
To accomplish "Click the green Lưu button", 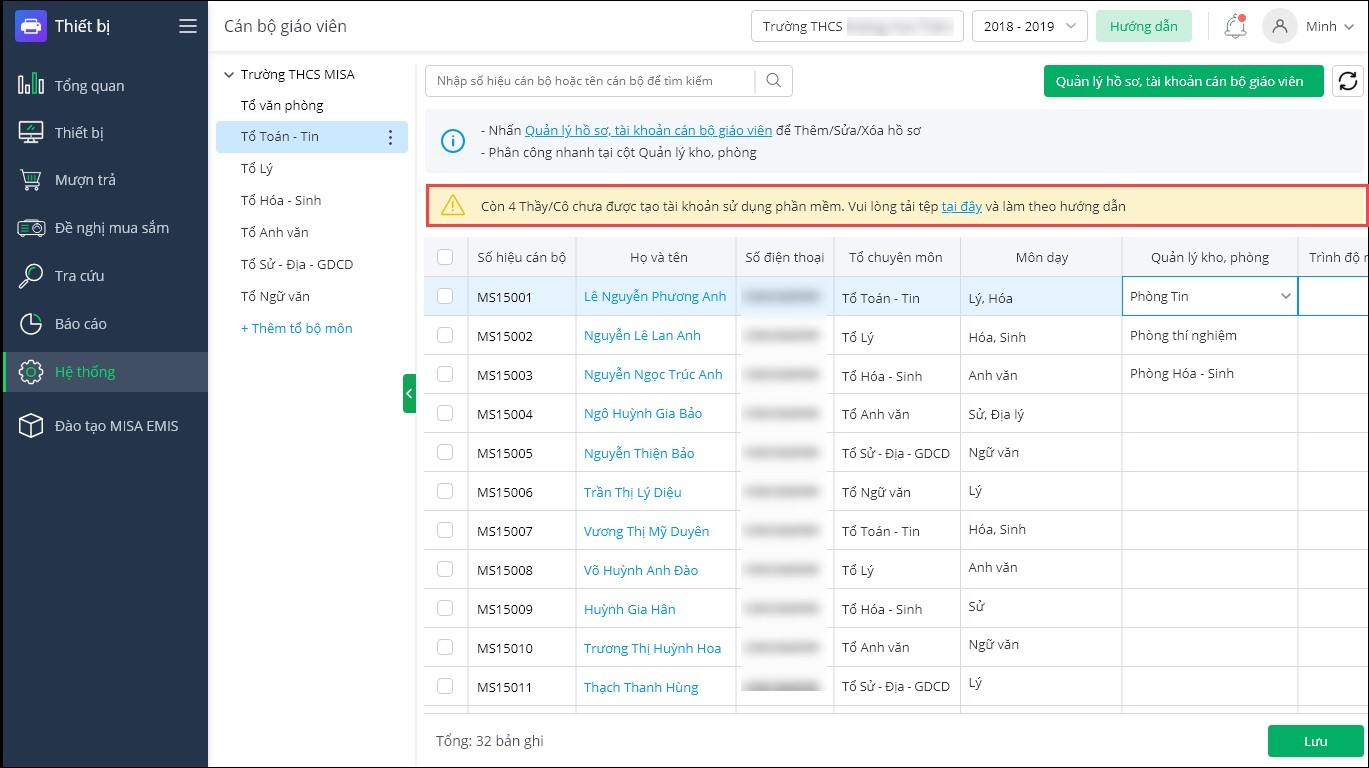I will tap(1315, 741).
